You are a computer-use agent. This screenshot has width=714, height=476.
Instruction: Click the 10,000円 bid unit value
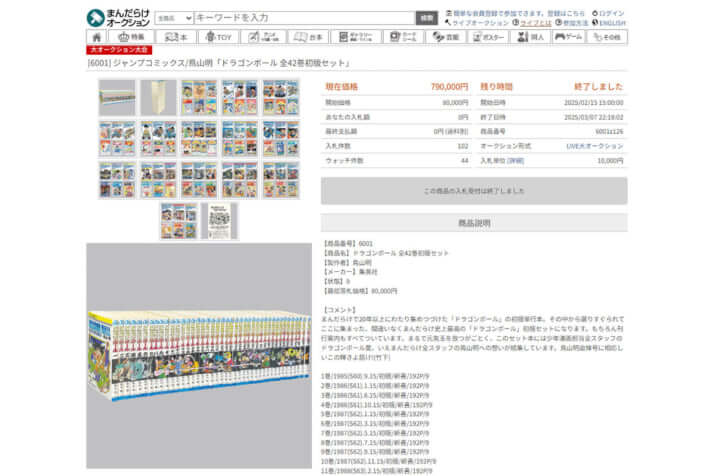pos(610,161)
